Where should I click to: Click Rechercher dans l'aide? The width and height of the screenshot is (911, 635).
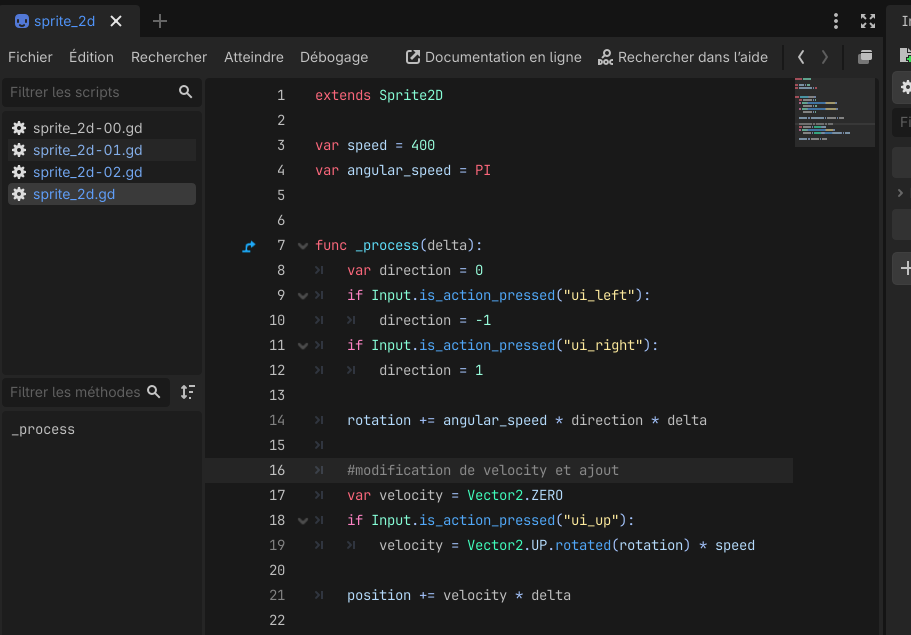click(x=683, y=57)
